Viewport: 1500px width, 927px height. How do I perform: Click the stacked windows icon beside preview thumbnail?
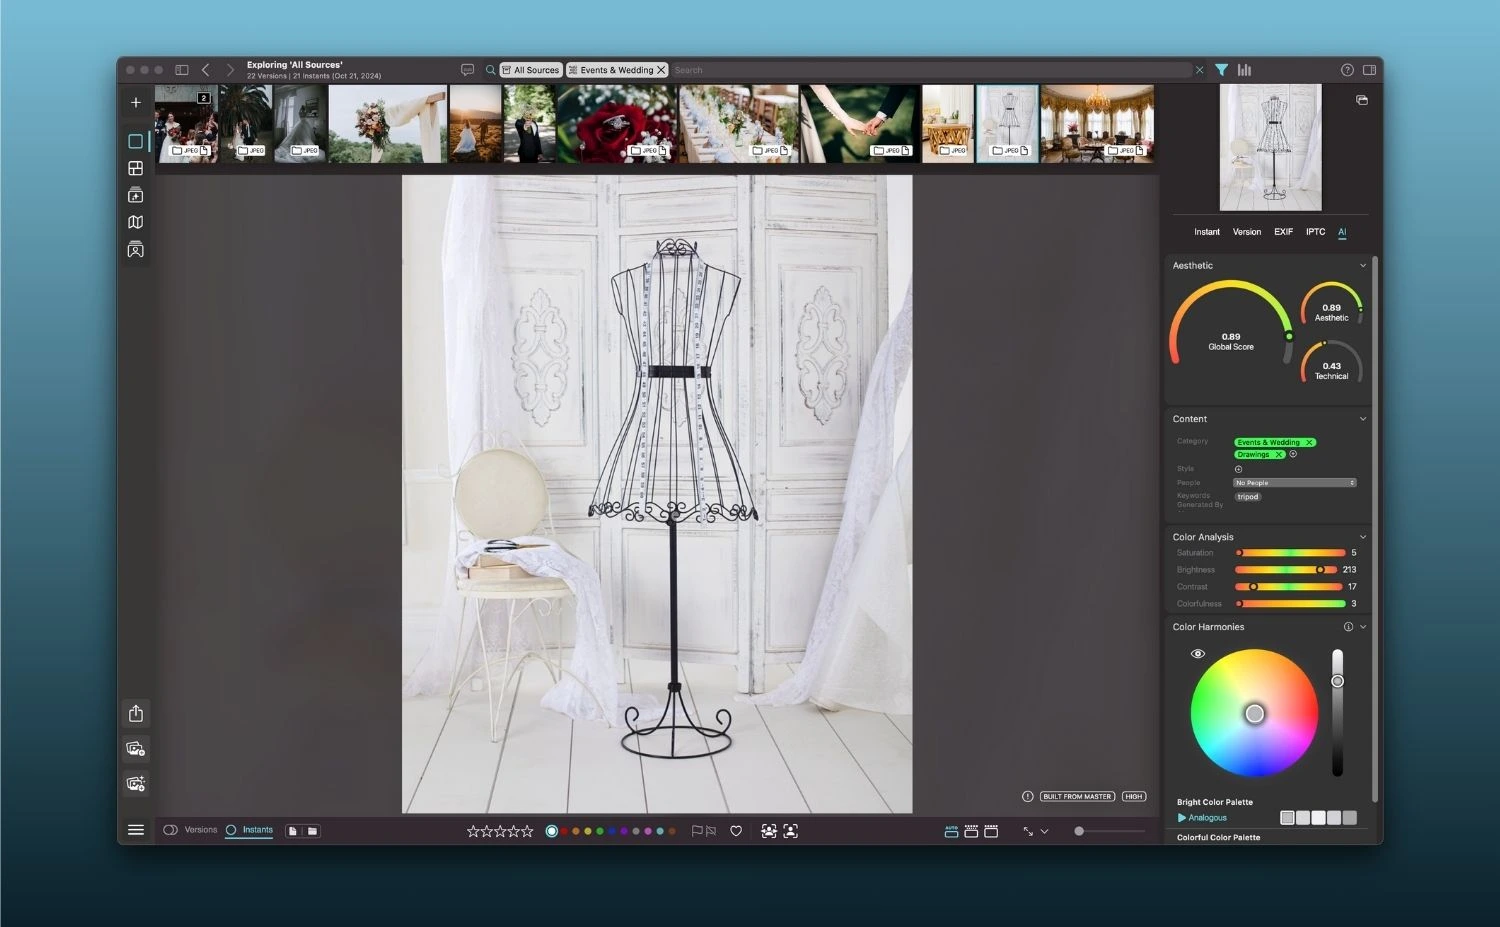pos(1362,100)
